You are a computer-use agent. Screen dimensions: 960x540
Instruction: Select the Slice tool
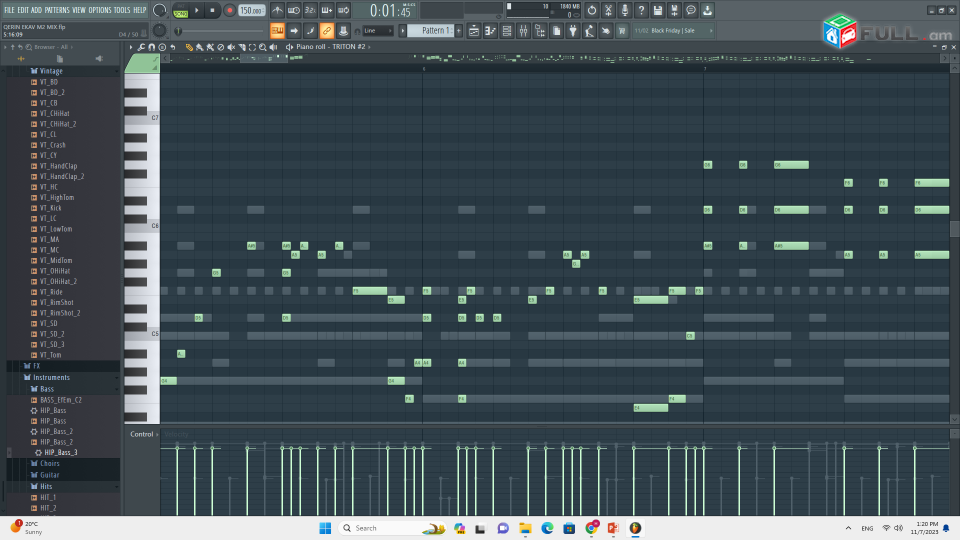(242, 47)
